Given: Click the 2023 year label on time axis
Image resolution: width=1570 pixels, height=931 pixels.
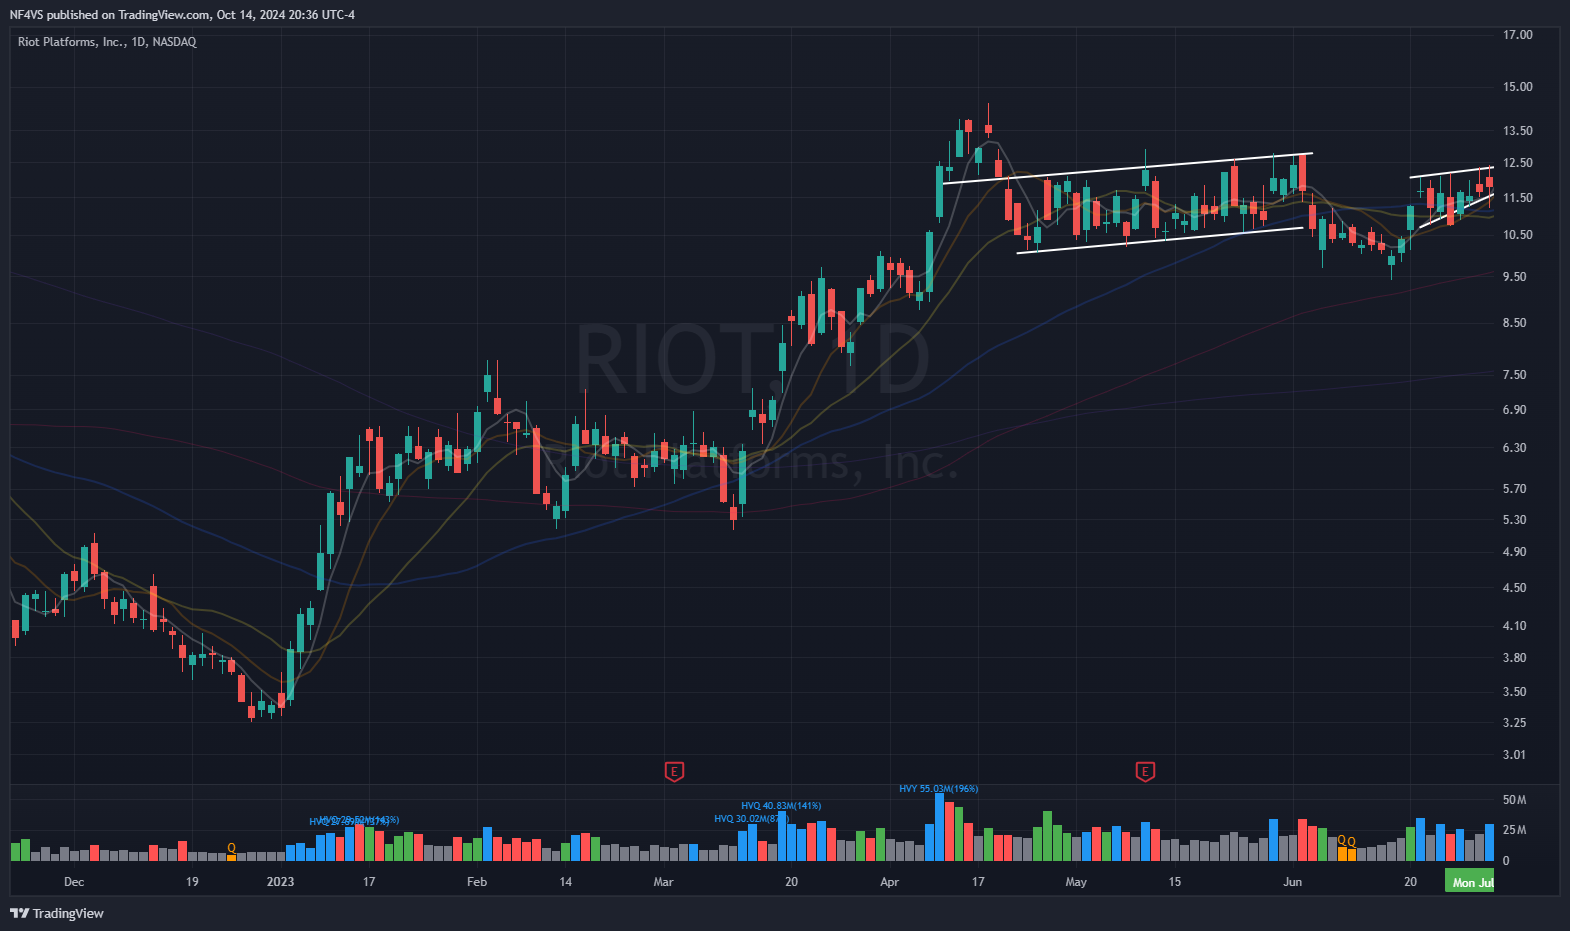Looking at the screenshot, I should pos(280,882).
